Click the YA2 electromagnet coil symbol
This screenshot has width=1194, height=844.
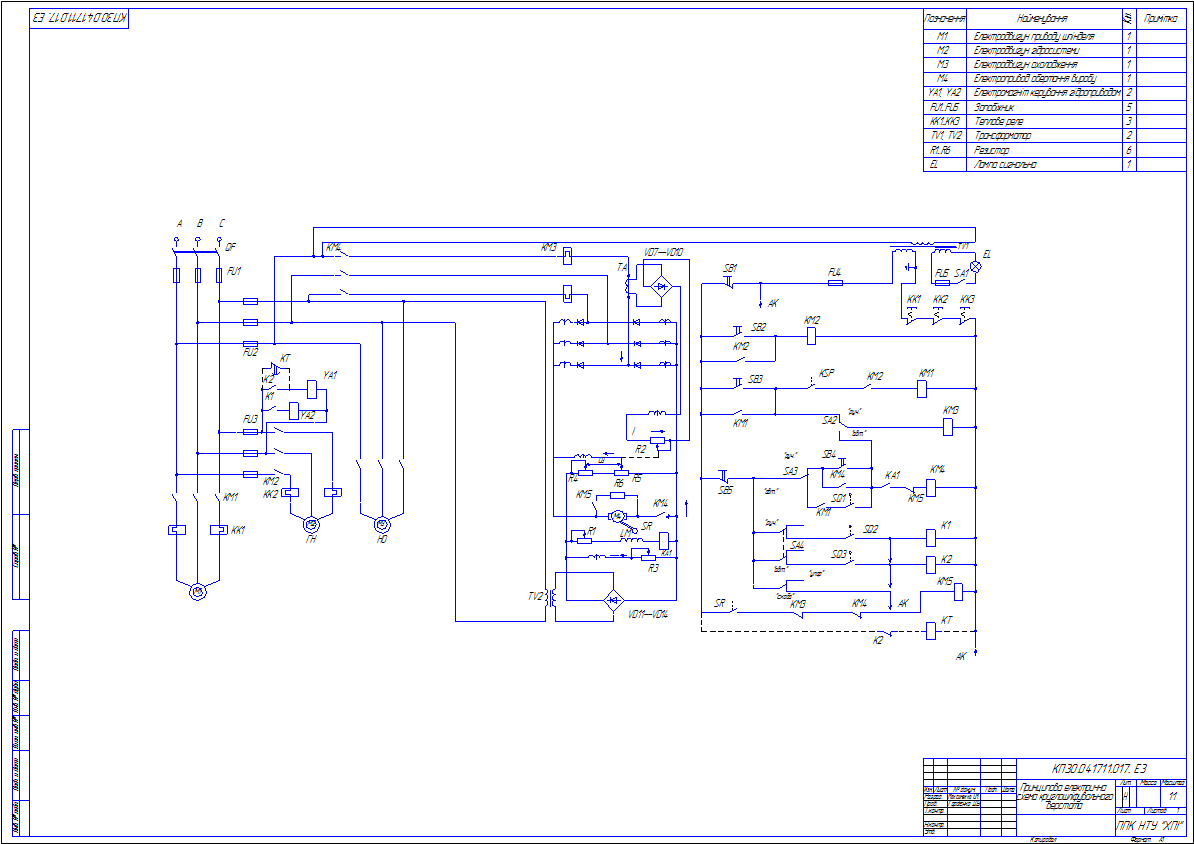click(x=294, y=411)
